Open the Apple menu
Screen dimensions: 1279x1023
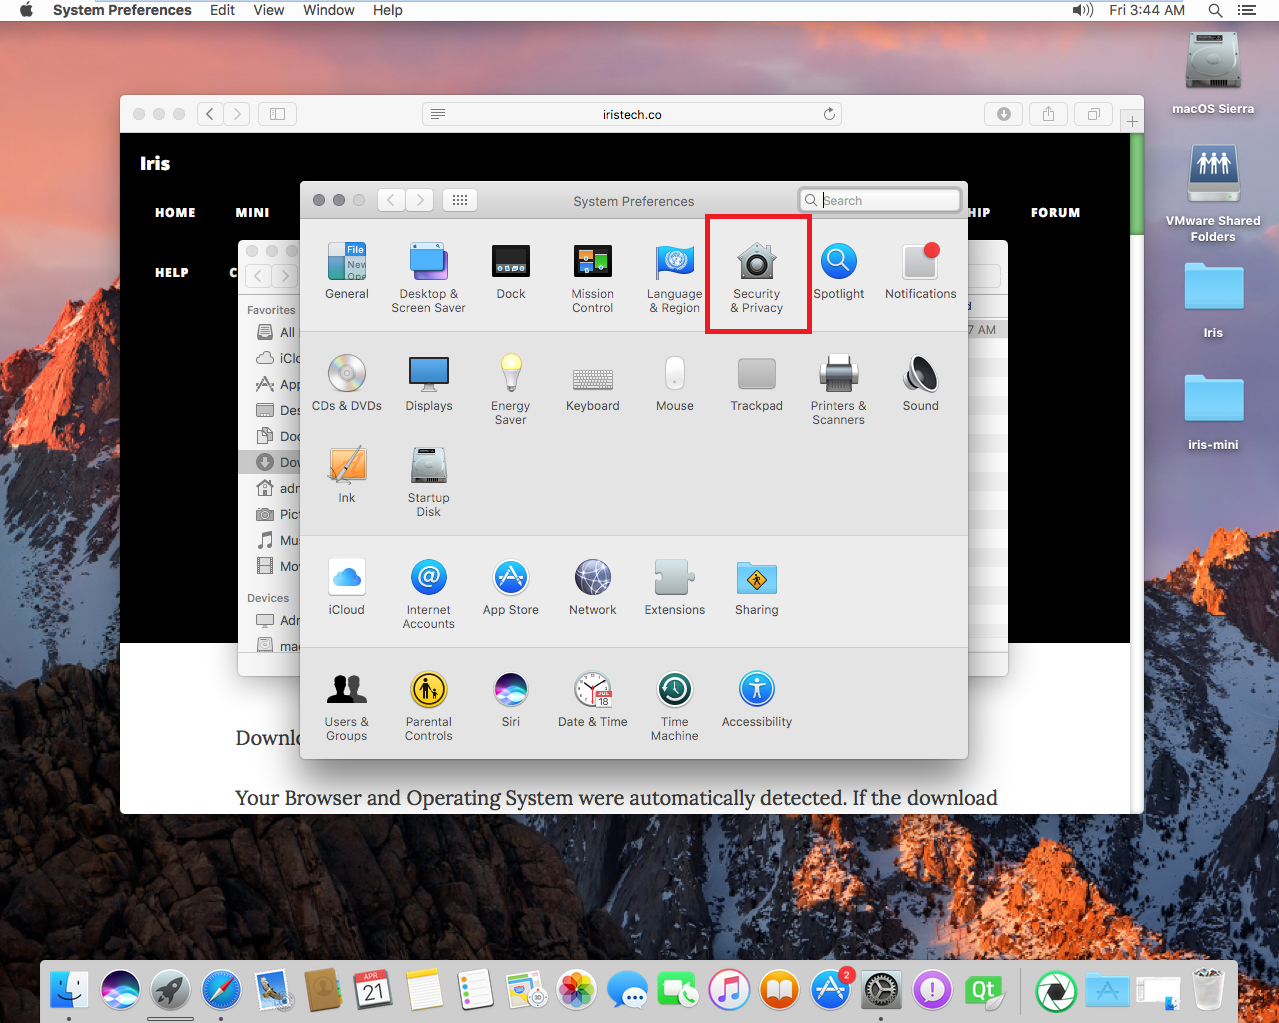coord(27,10)
